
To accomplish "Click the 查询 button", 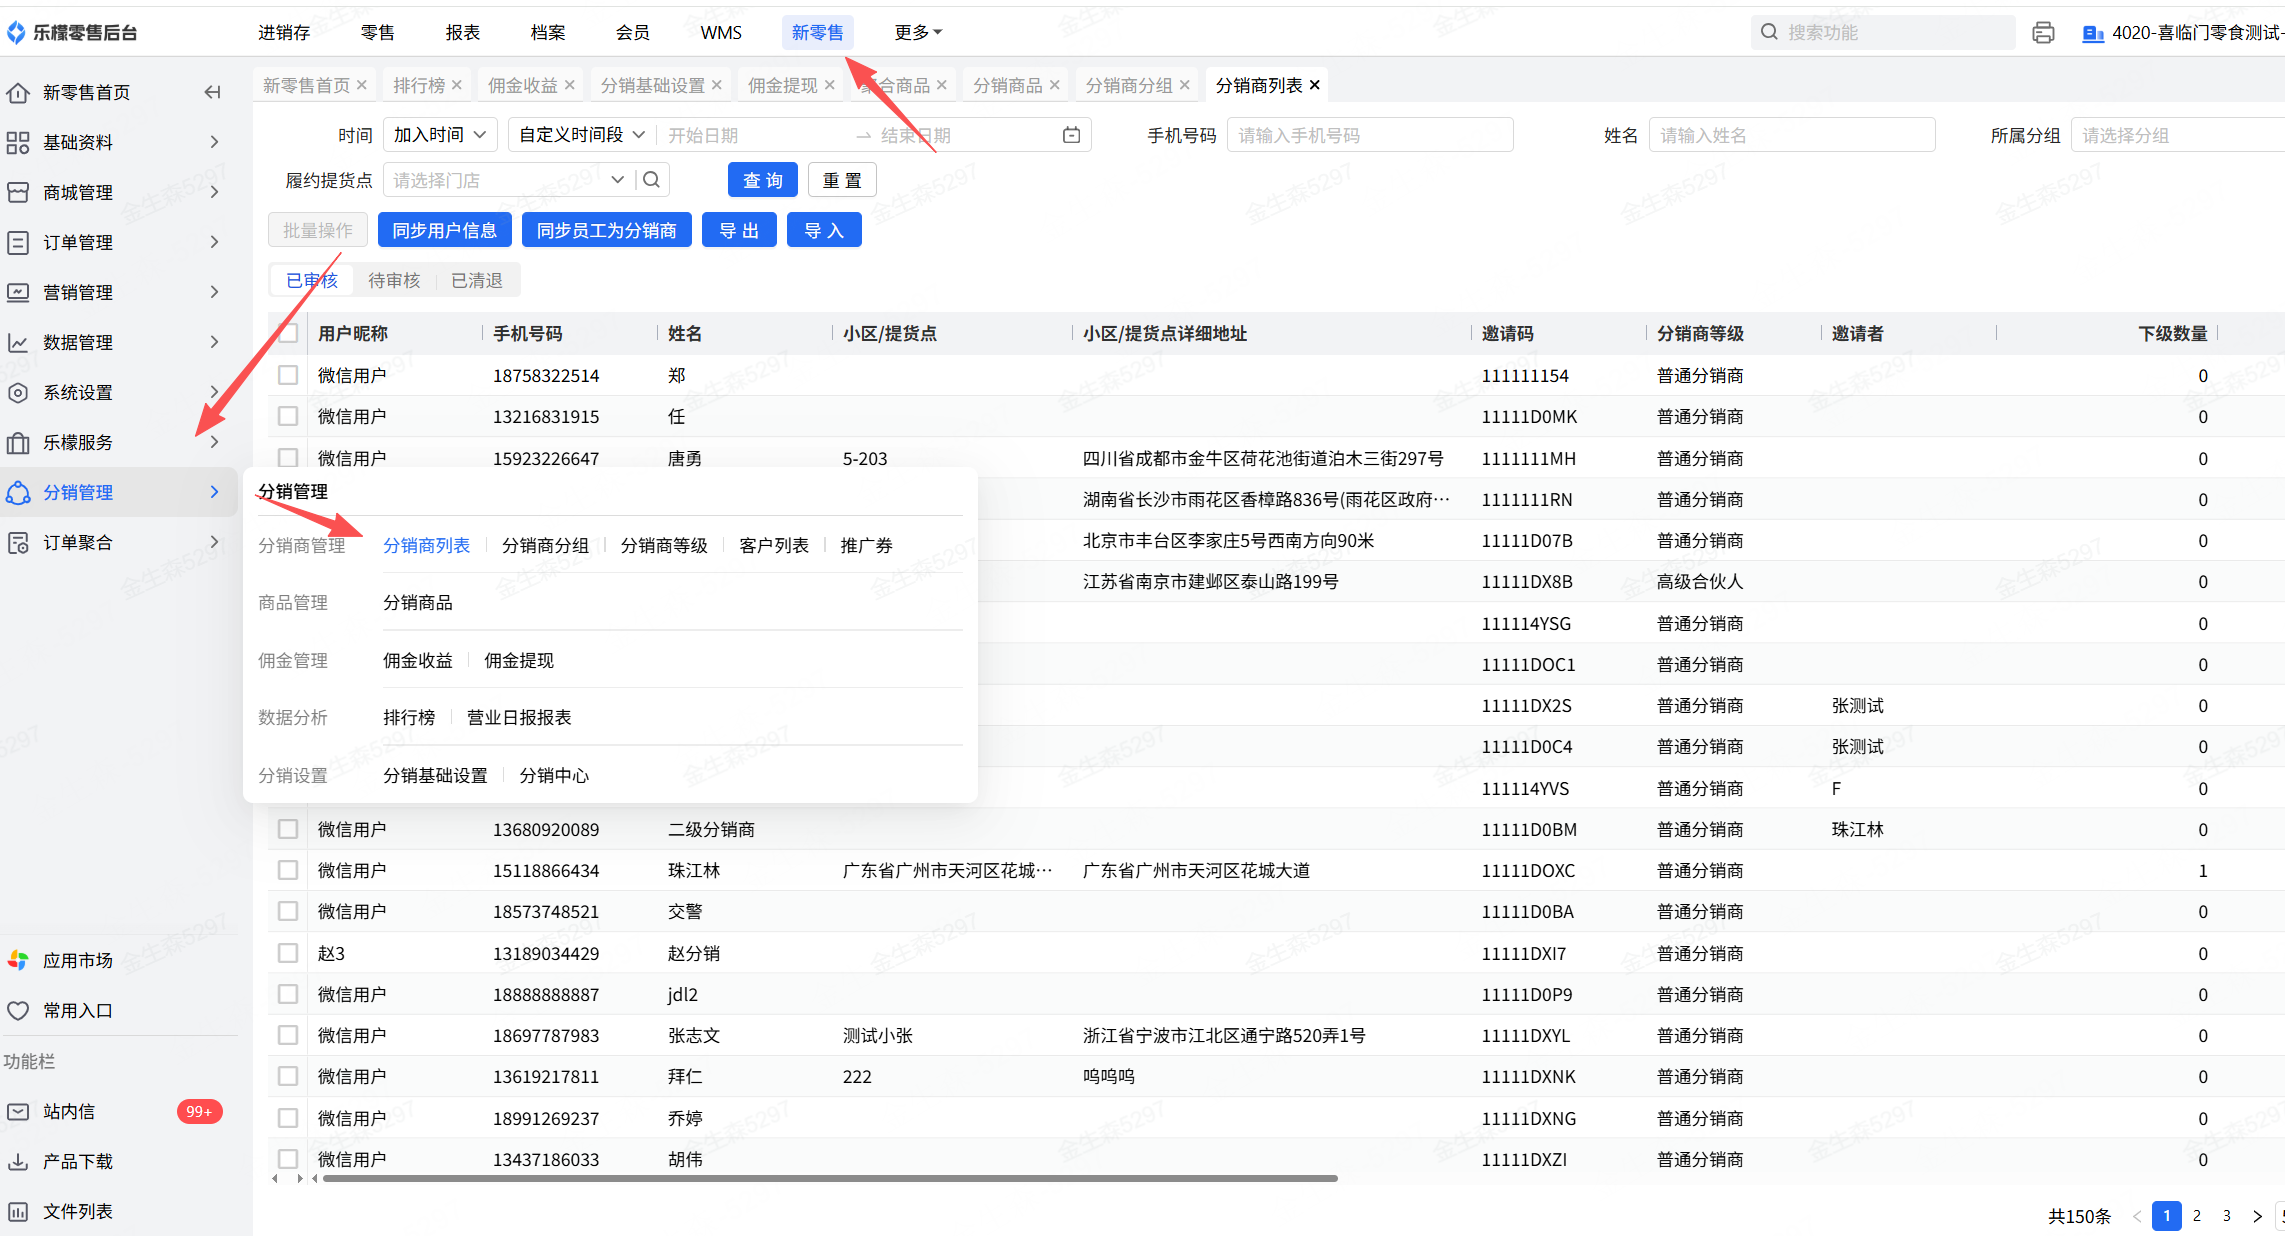I will pyautogui.click(x=762, y=180).
